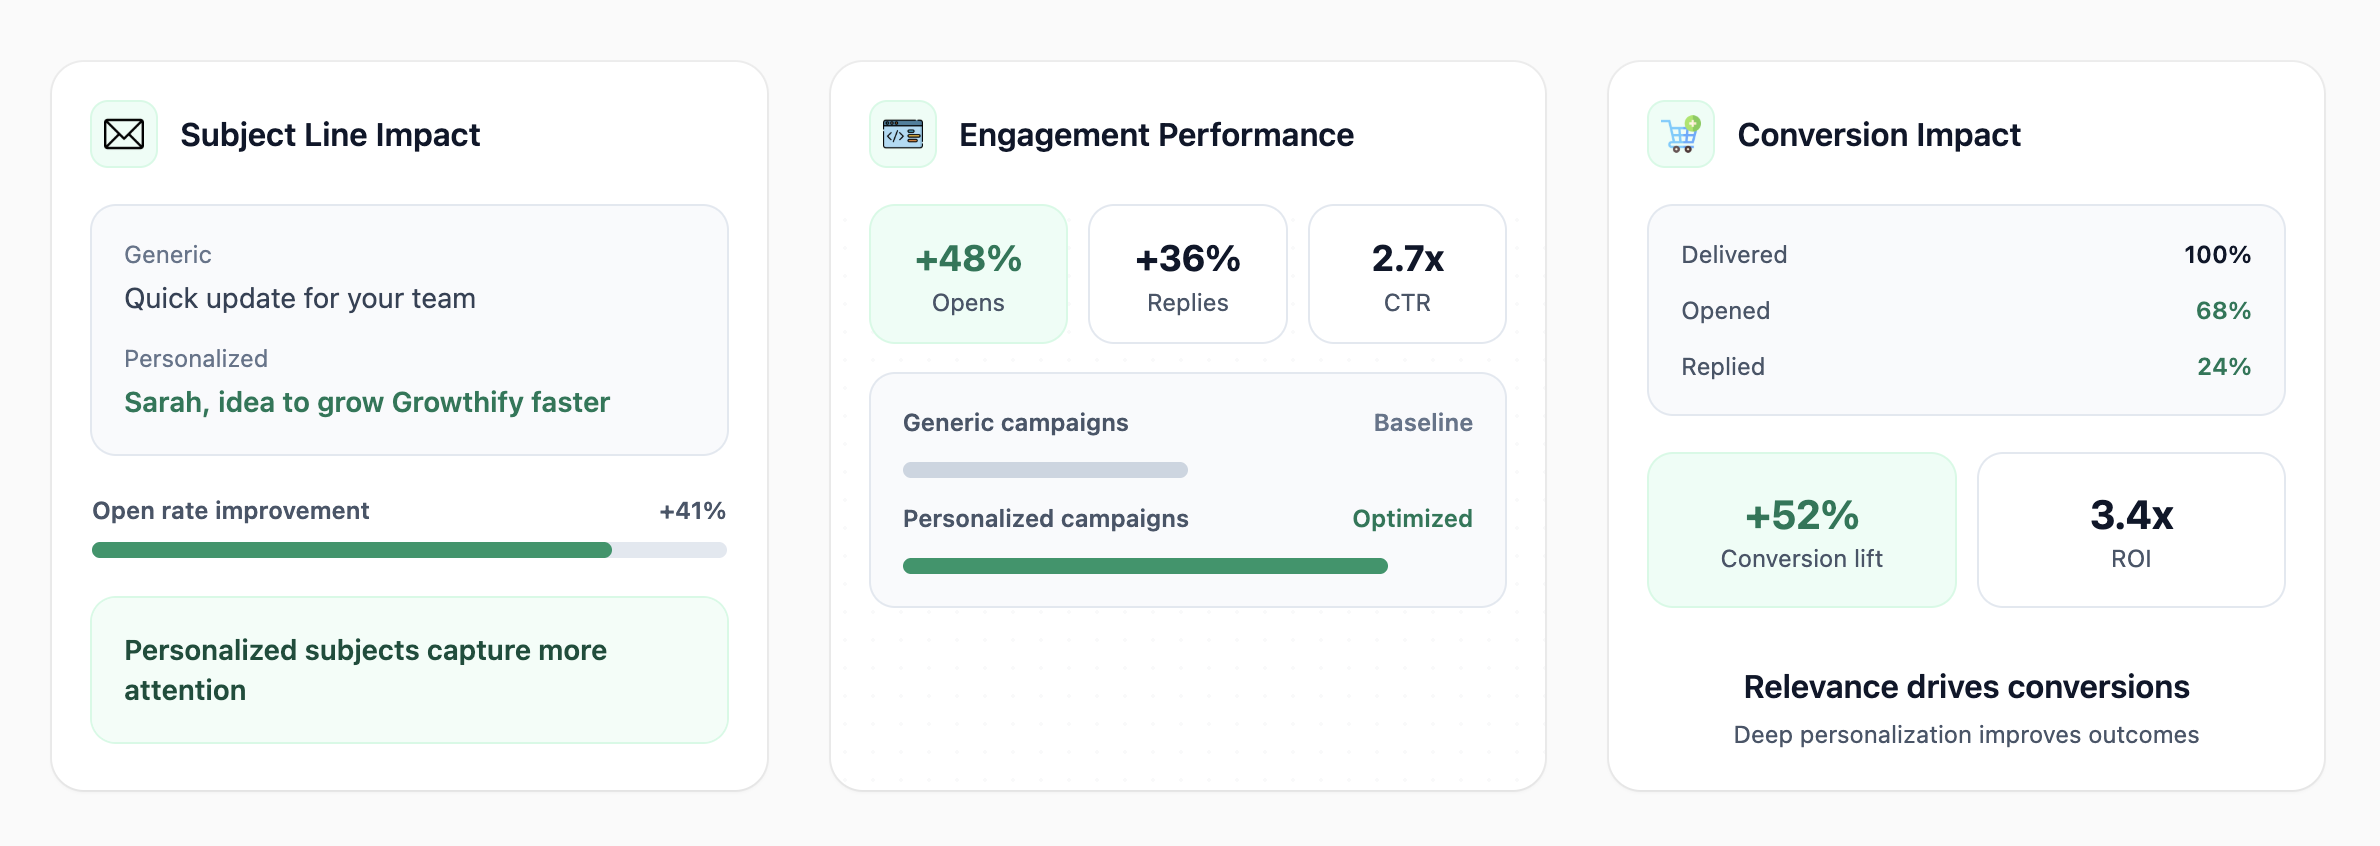The height and width of the screenshot is (846, 2380).
Task: Expand the Delivered statistics row
Action: pos(1965,255)
